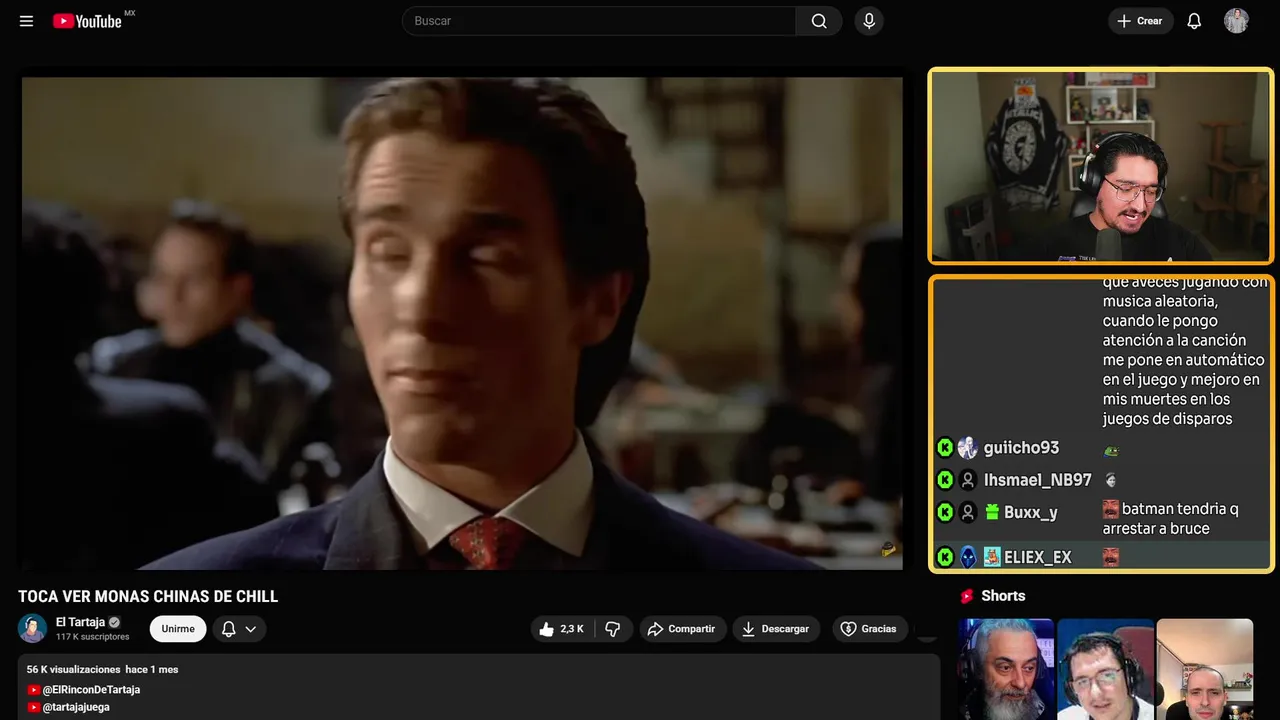Screen dimensions: 1280x720
Task: Click emote in ELIEX_EX message
Action: [1110, 557]
